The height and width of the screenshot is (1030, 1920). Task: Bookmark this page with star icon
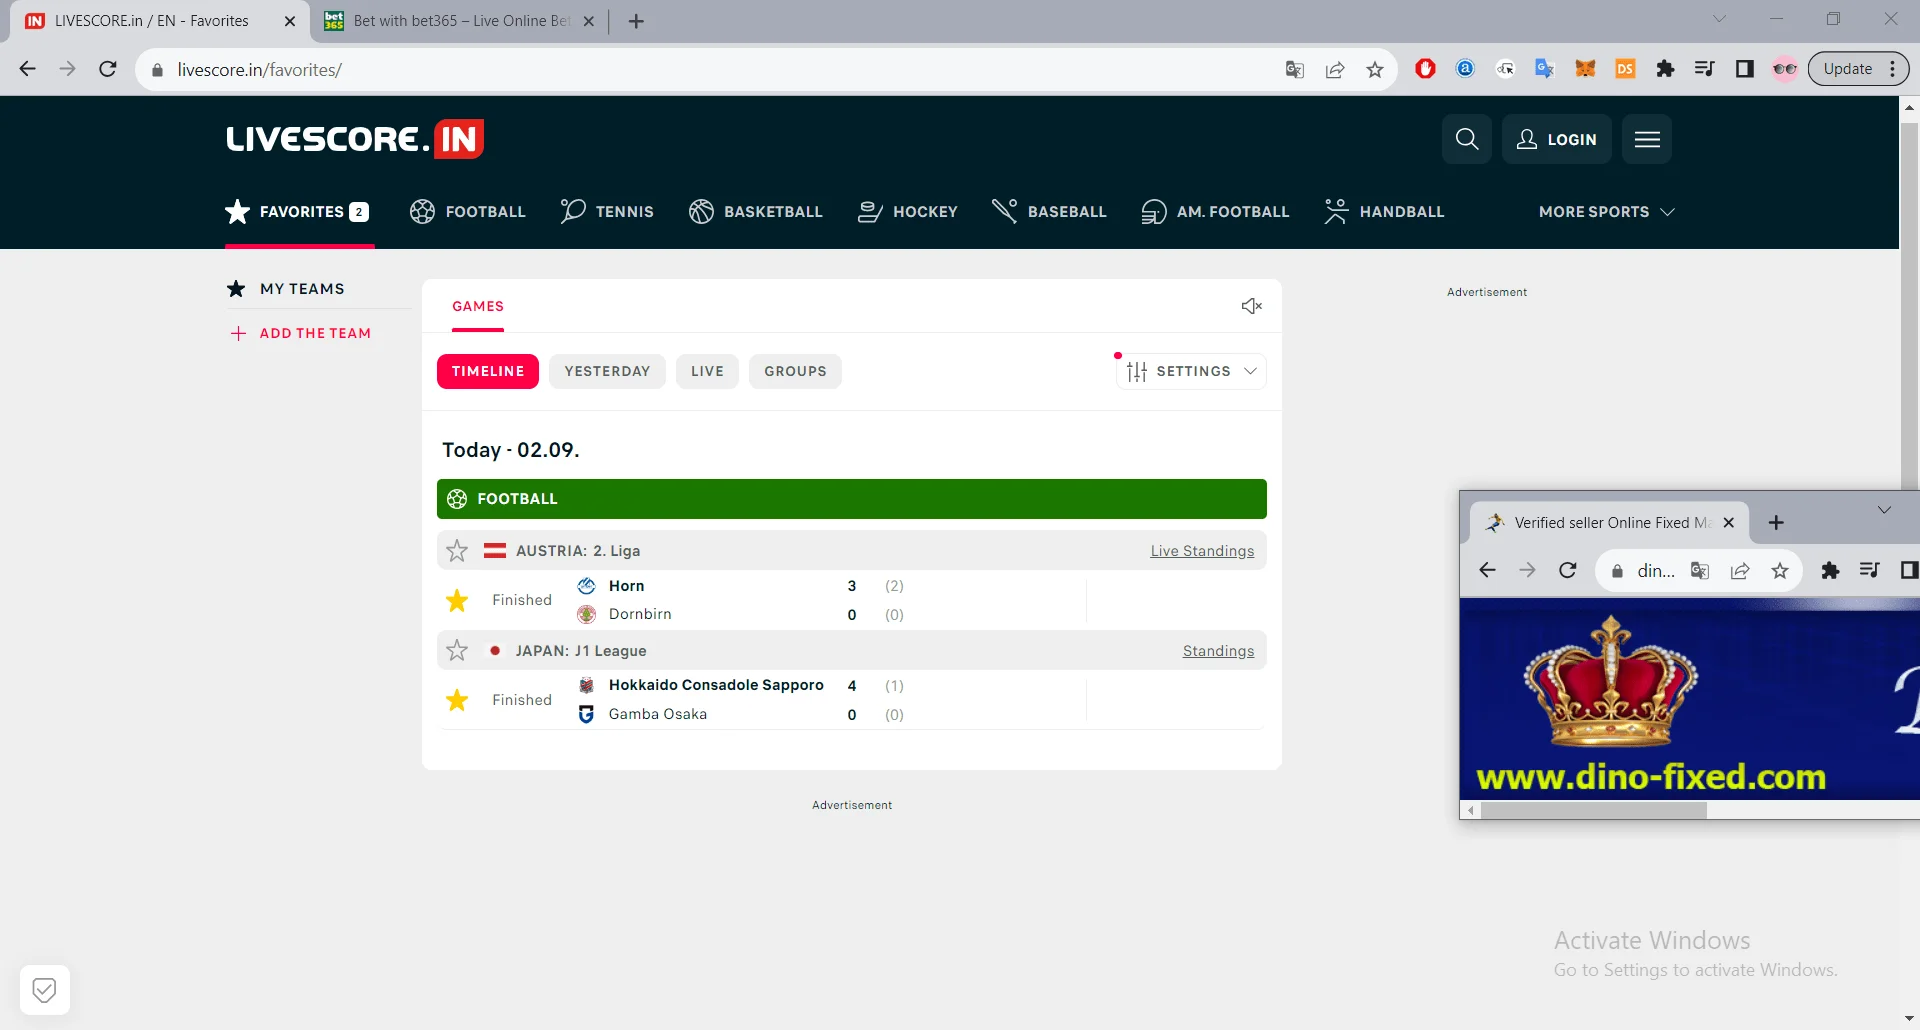pos(1375,70)
